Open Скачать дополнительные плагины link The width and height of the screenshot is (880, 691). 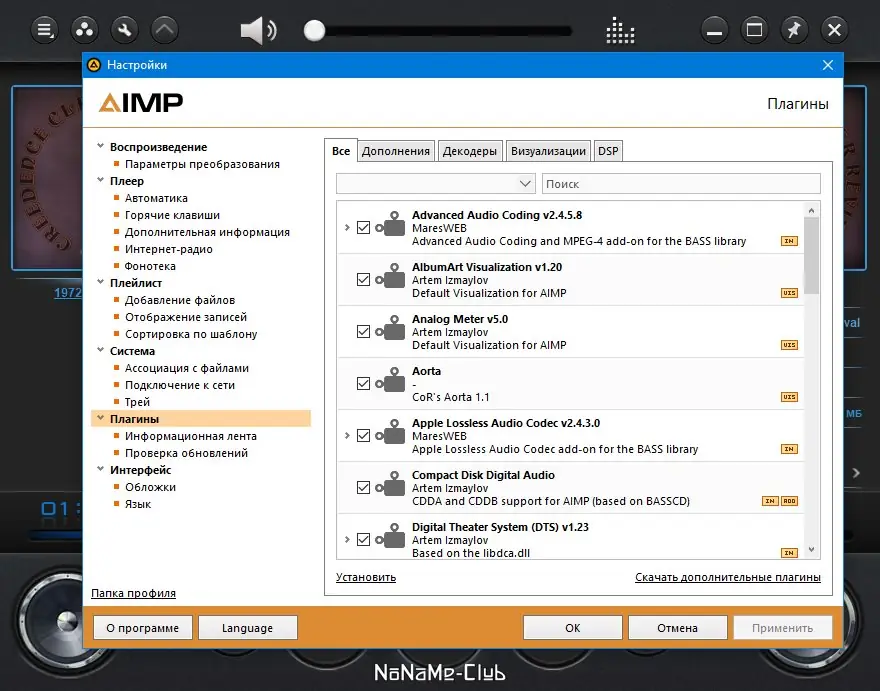tap(728, 577)
